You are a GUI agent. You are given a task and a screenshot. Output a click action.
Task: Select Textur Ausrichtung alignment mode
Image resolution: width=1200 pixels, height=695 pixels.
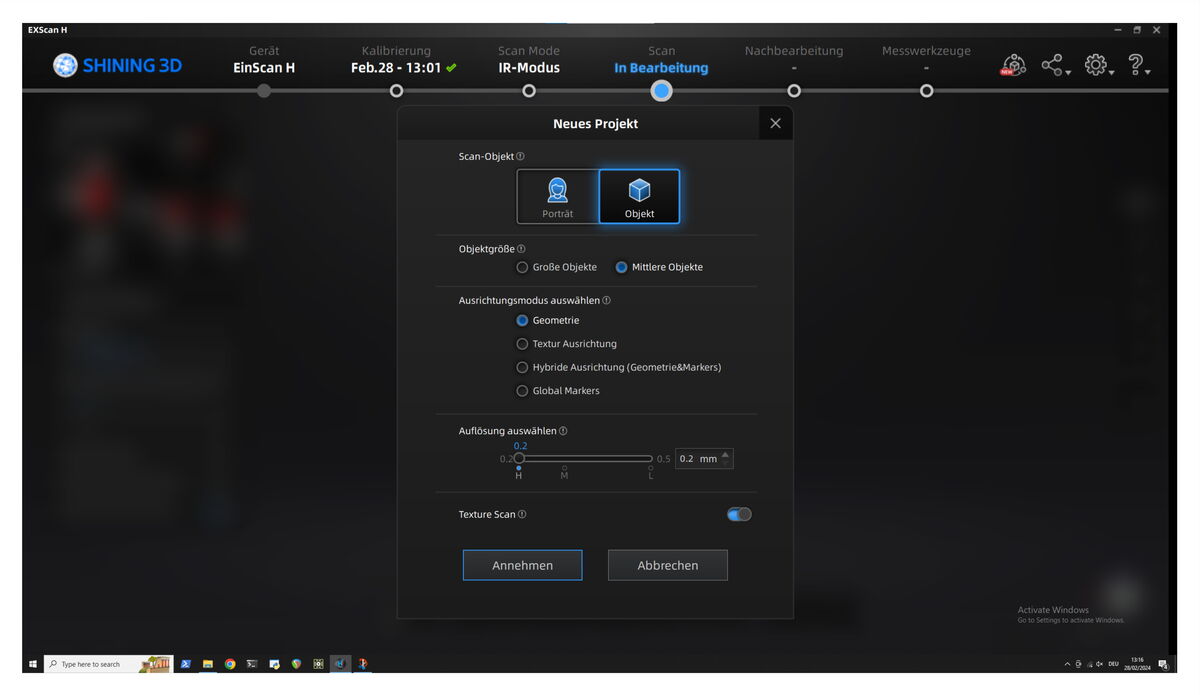(566, 343)
